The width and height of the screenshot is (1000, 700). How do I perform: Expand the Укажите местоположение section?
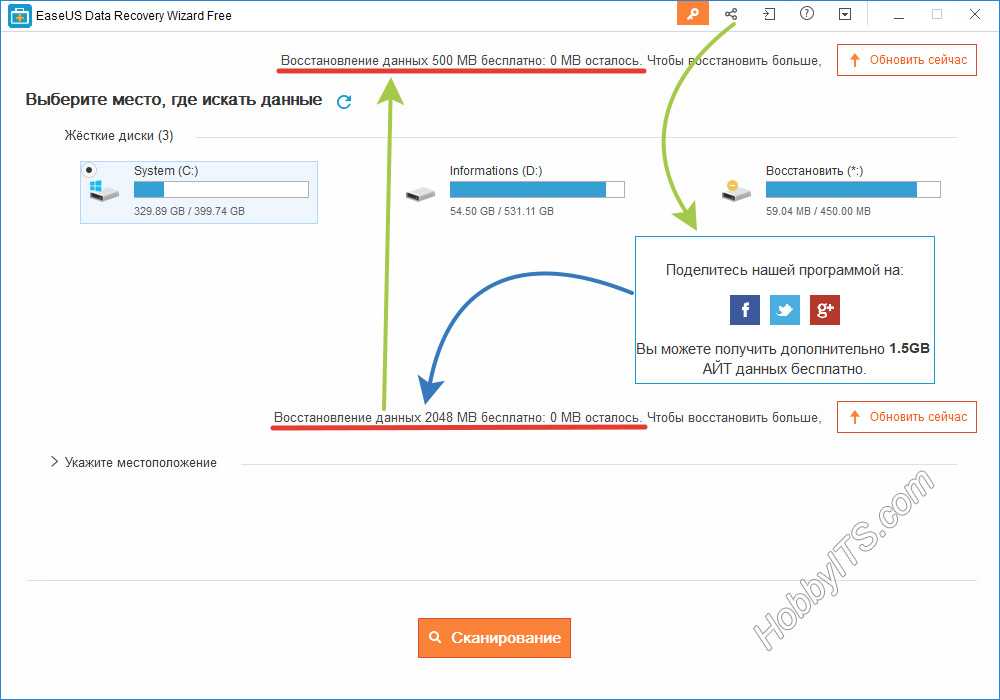55,462
